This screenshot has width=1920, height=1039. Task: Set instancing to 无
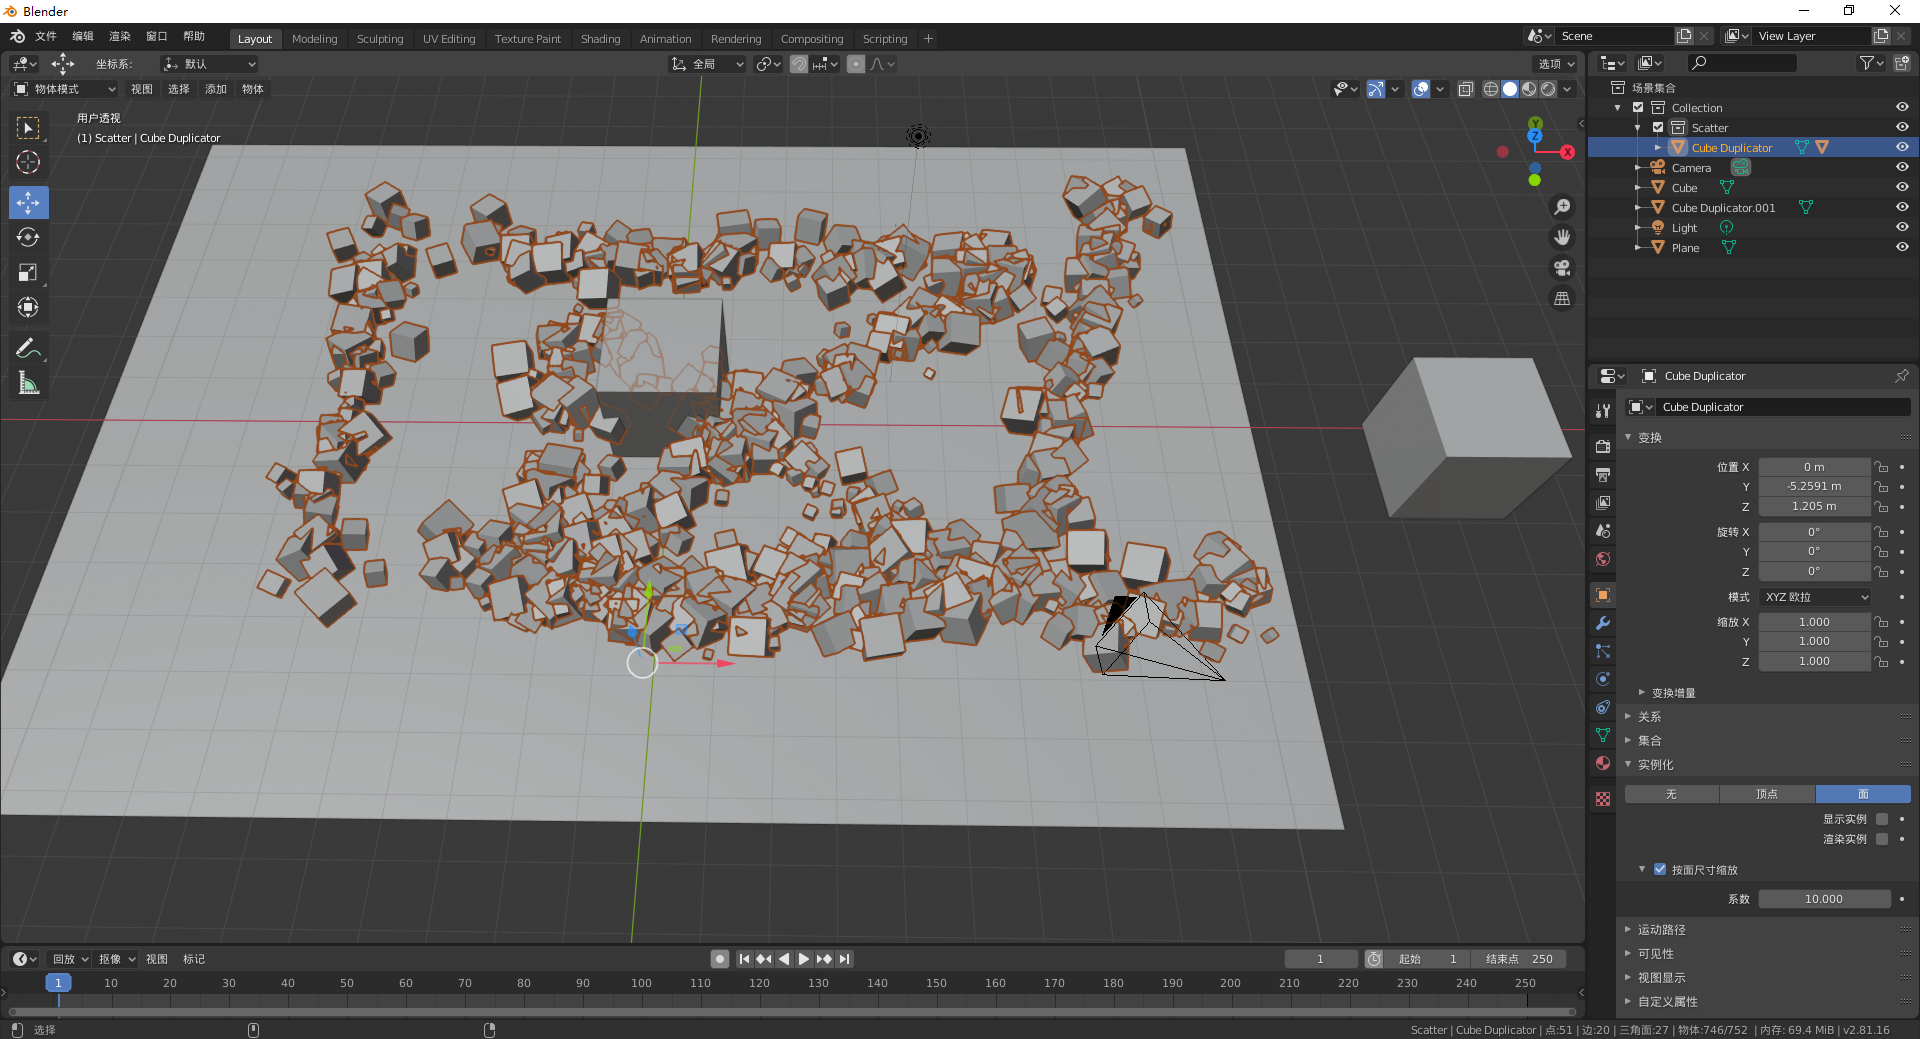(x=1671, y=794)
